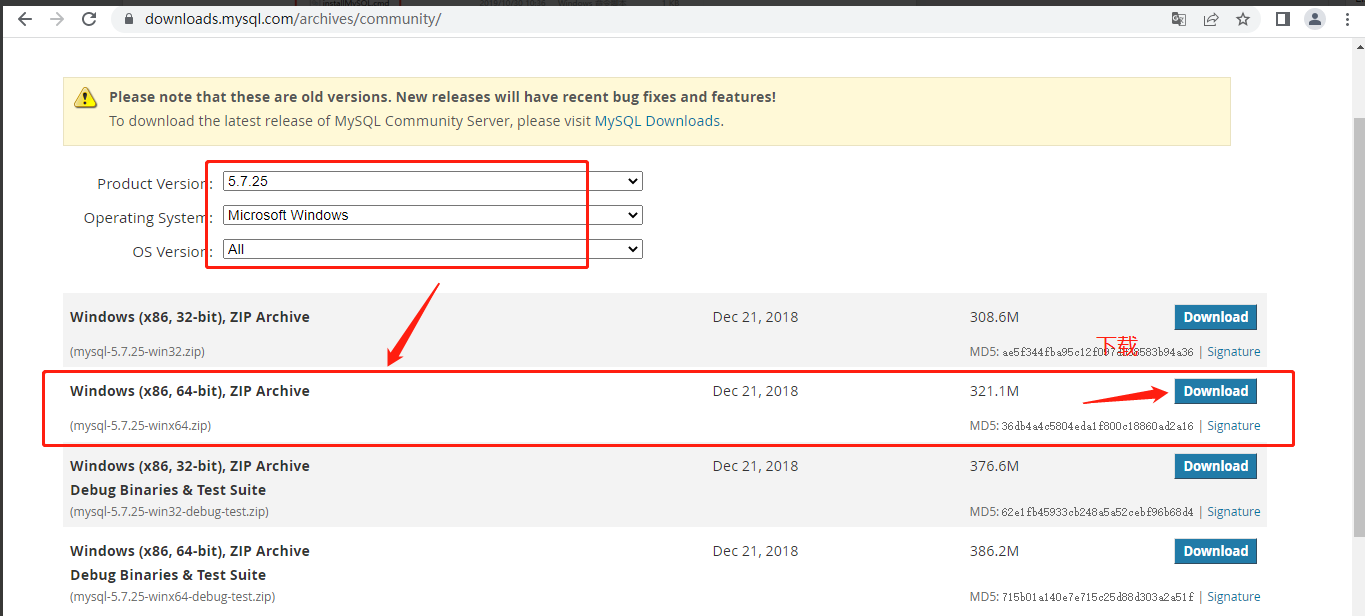Screen dimensions: 1365x616
Task: Click the date in the 321.1M row
Action: pyautogui.click(x=755, y=391)
